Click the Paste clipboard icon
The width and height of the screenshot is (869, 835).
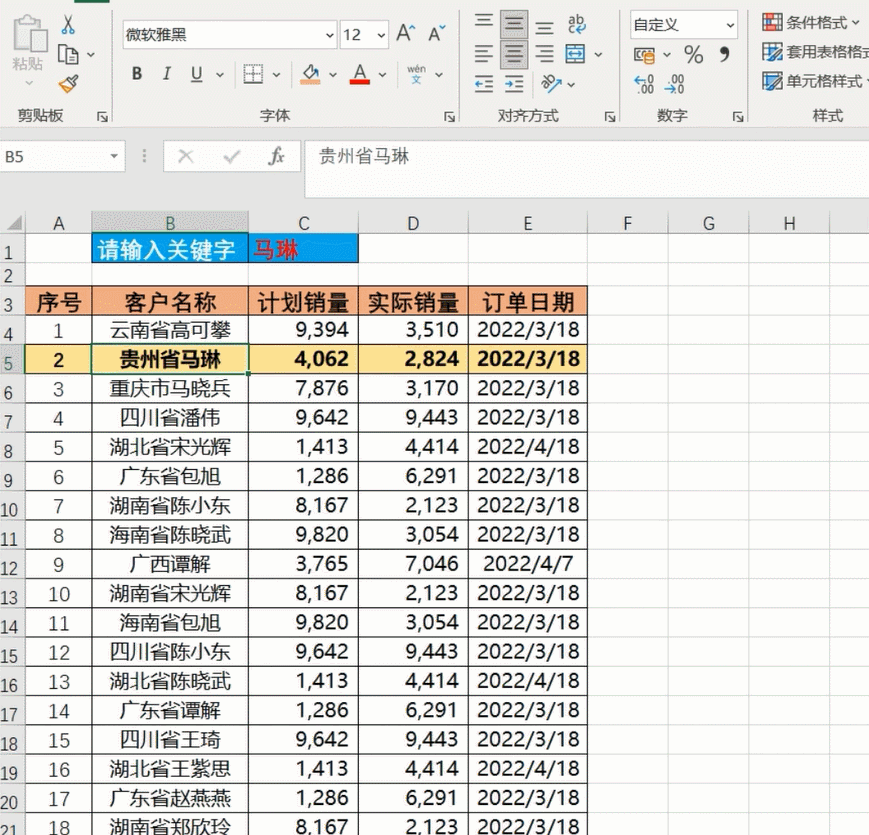pos(28,34)
